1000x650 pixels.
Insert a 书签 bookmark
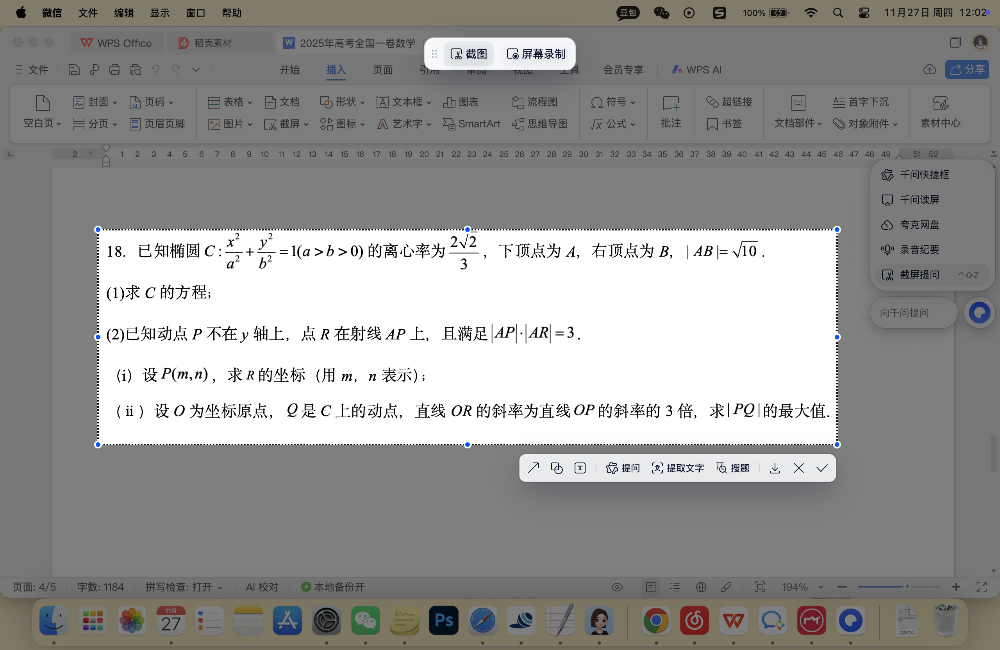coord(727,124)
